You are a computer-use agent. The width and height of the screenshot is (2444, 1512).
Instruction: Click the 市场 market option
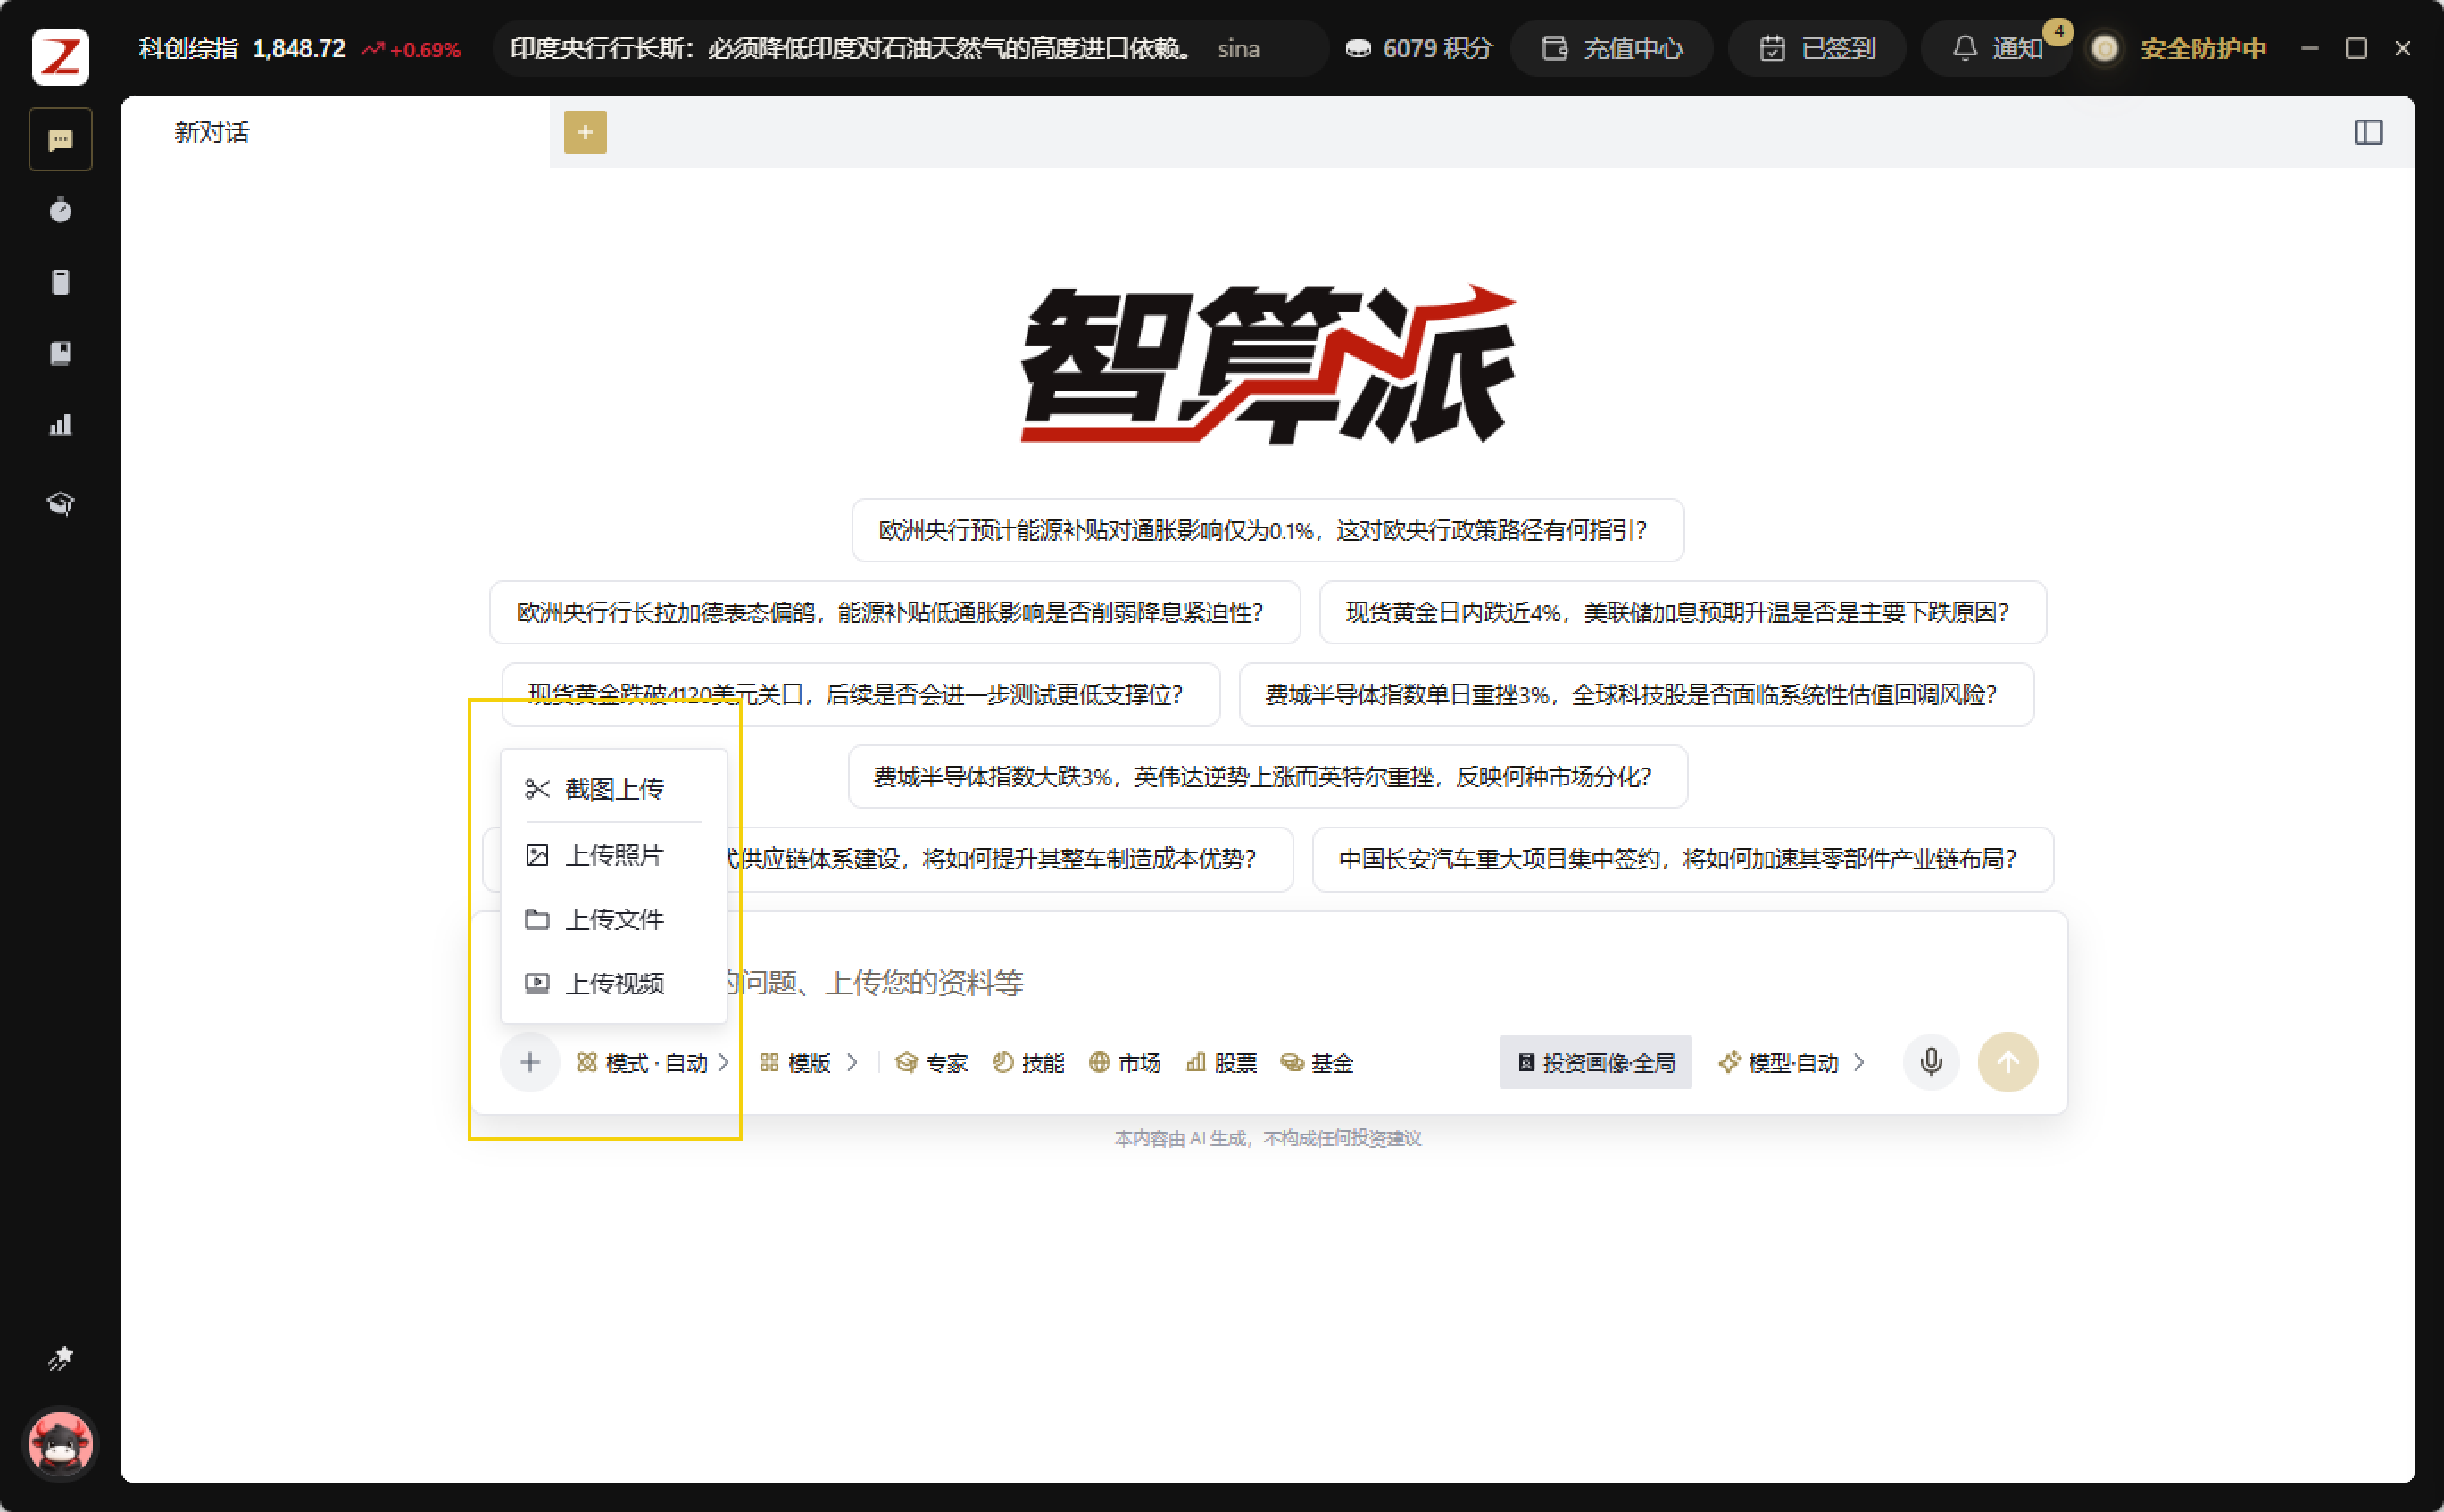[x=1125, y=1063]
